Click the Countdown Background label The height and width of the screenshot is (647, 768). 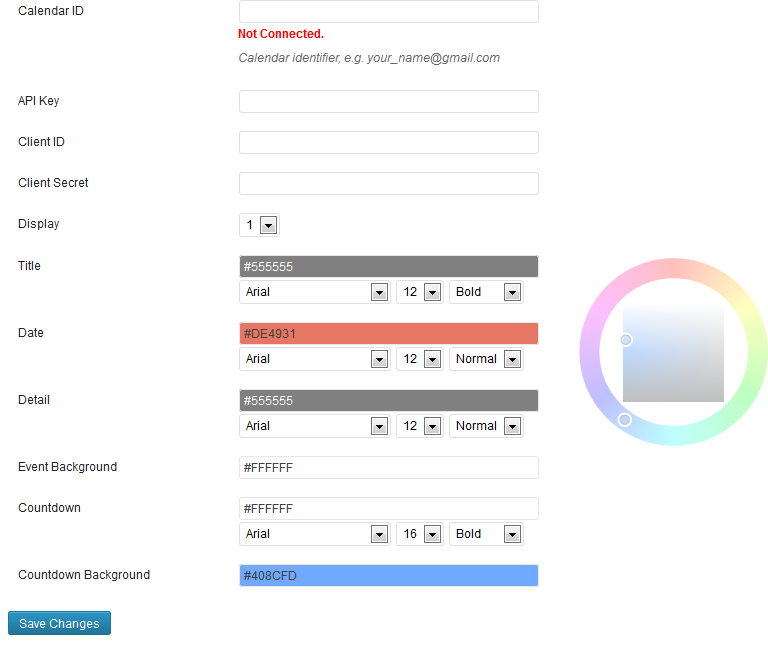point(84,575)
